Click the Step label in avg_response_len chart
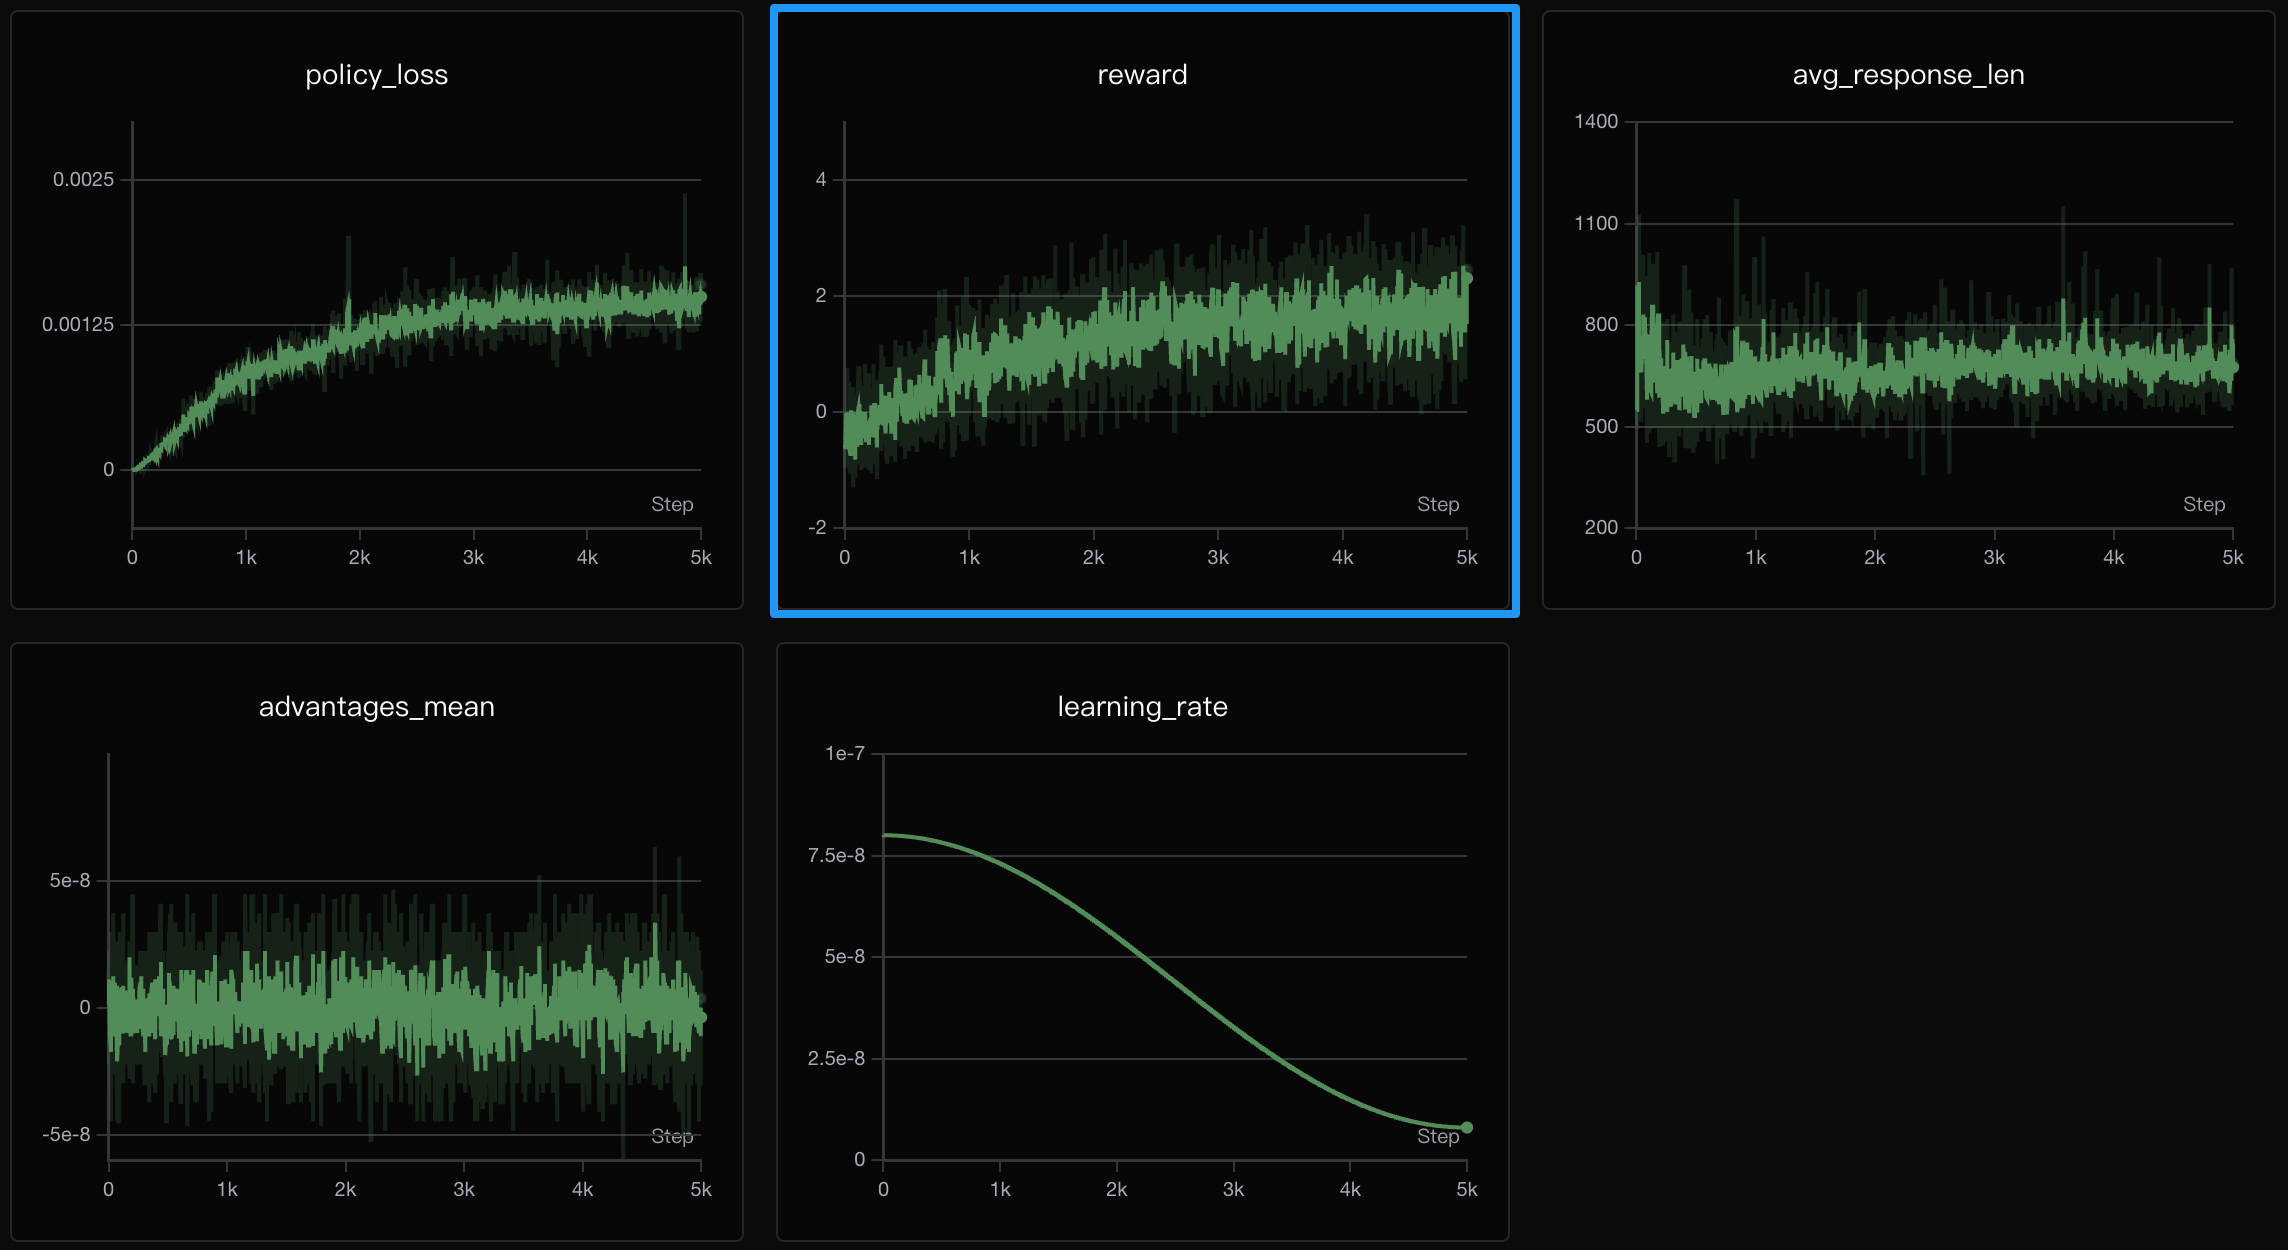The image size is (2288, 1250). pos(2203,505)
